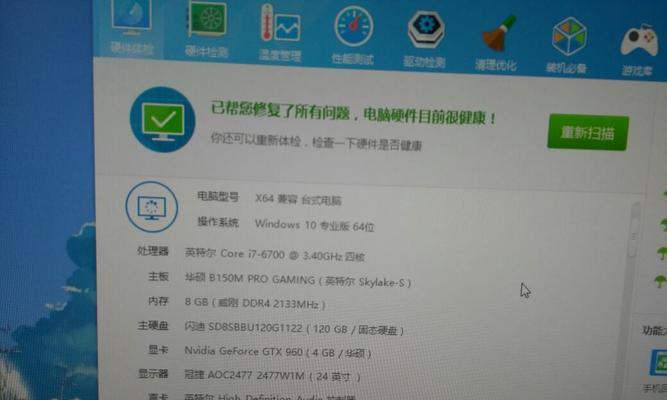Screen dimensions: 667x400
Task: Click the 显示器 label
Action: 153,374
